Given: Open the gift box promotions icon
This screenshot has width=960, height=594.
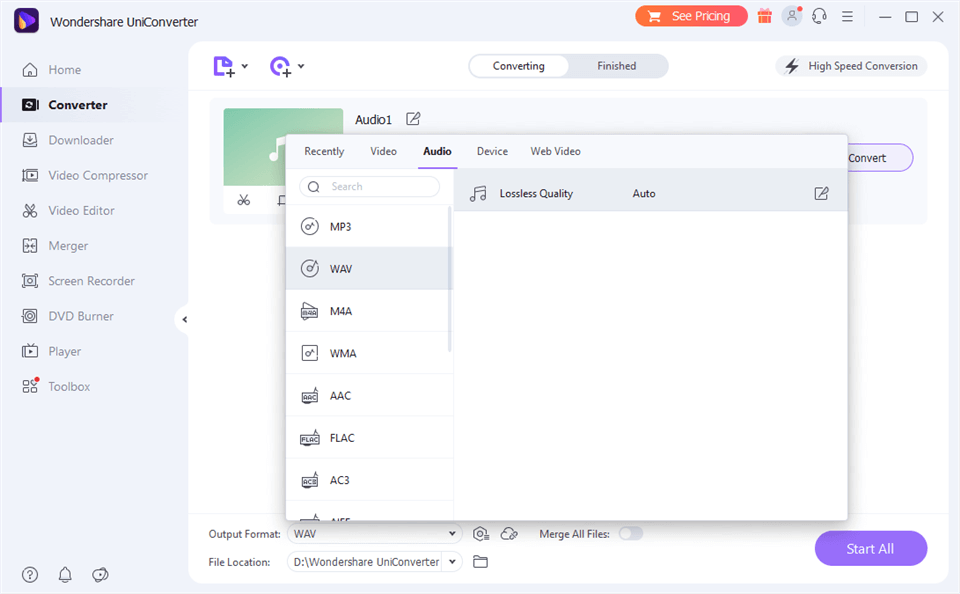Looking at the screenshot, I should (x=765, y=17).
